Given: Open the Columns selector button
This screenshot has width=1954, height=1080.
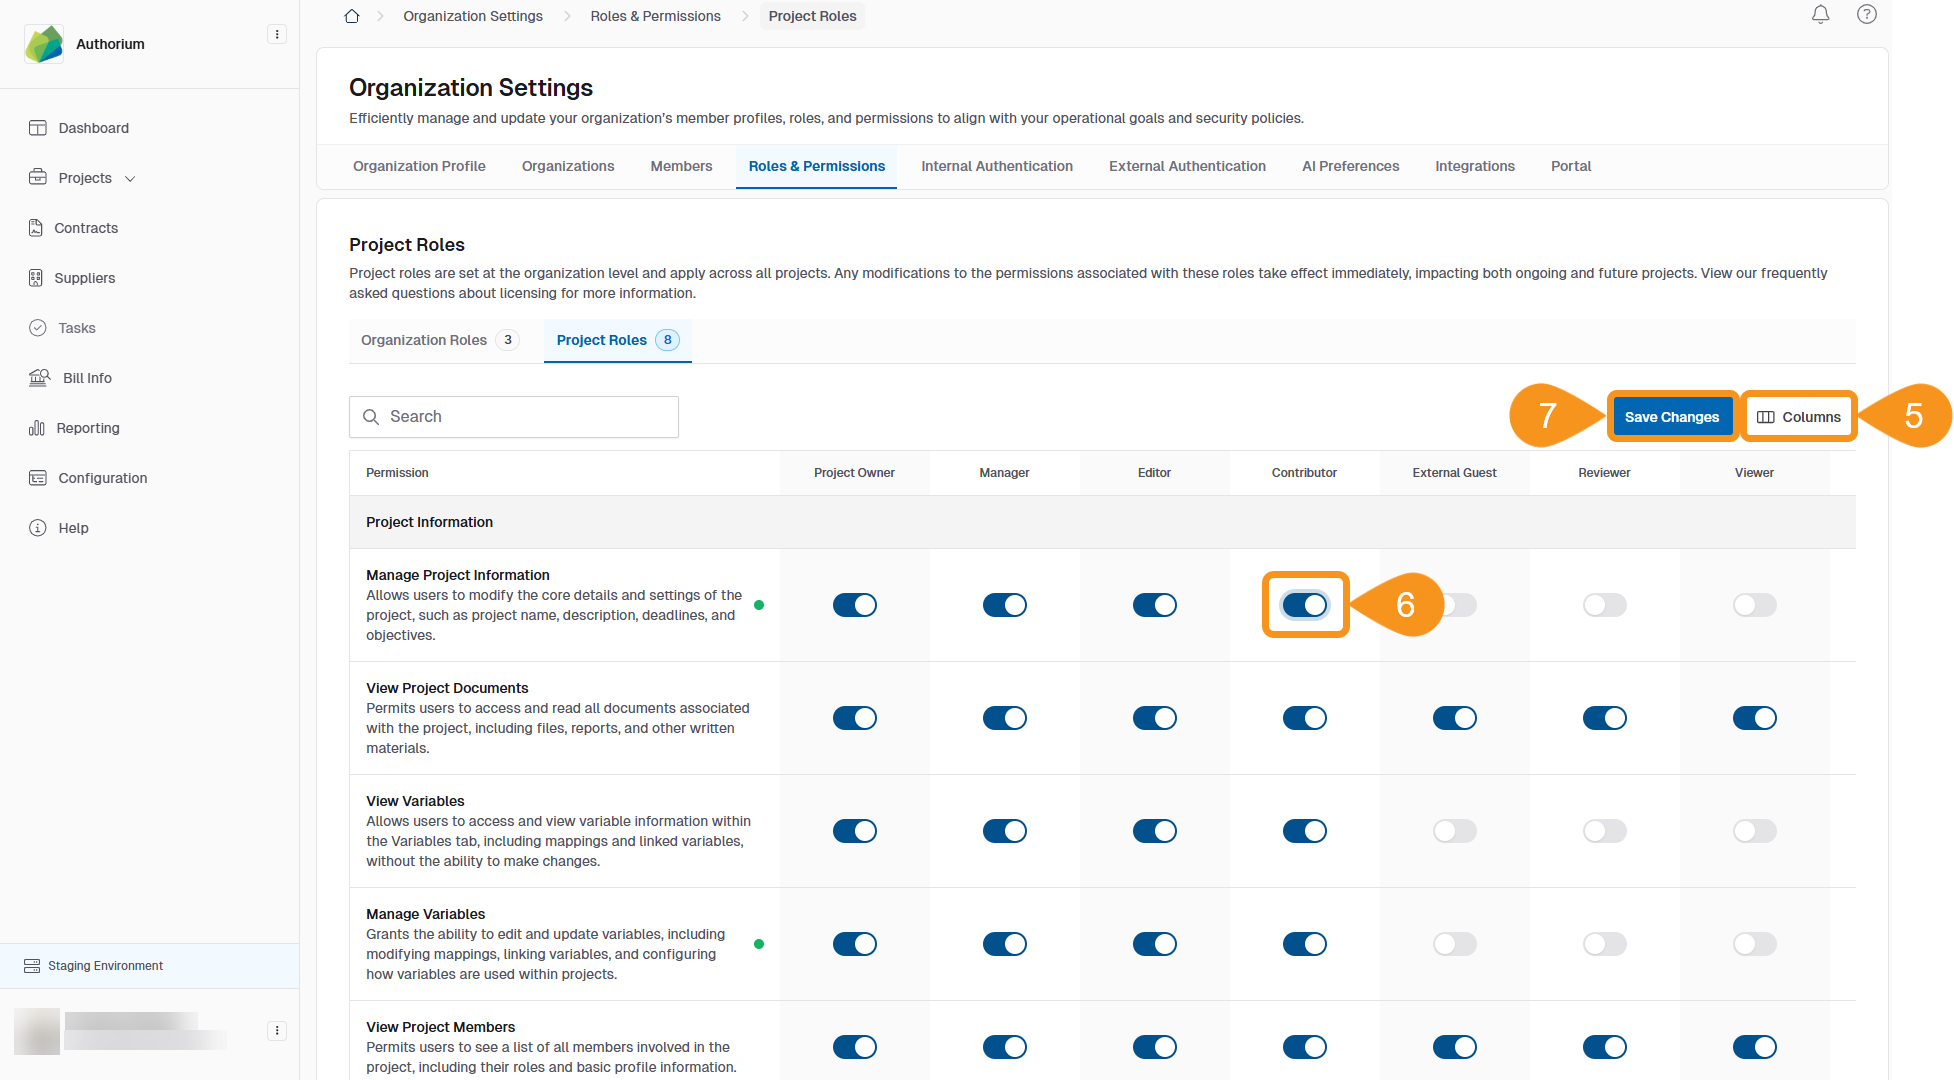Looking at the screenshot, I should (1798, 417).
